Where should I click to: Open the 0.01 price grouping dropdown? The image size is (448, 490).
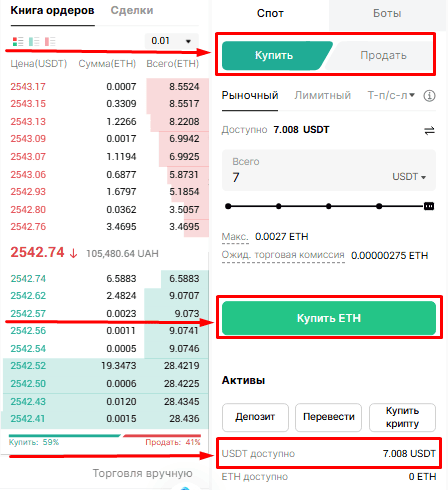coord(172,41)
